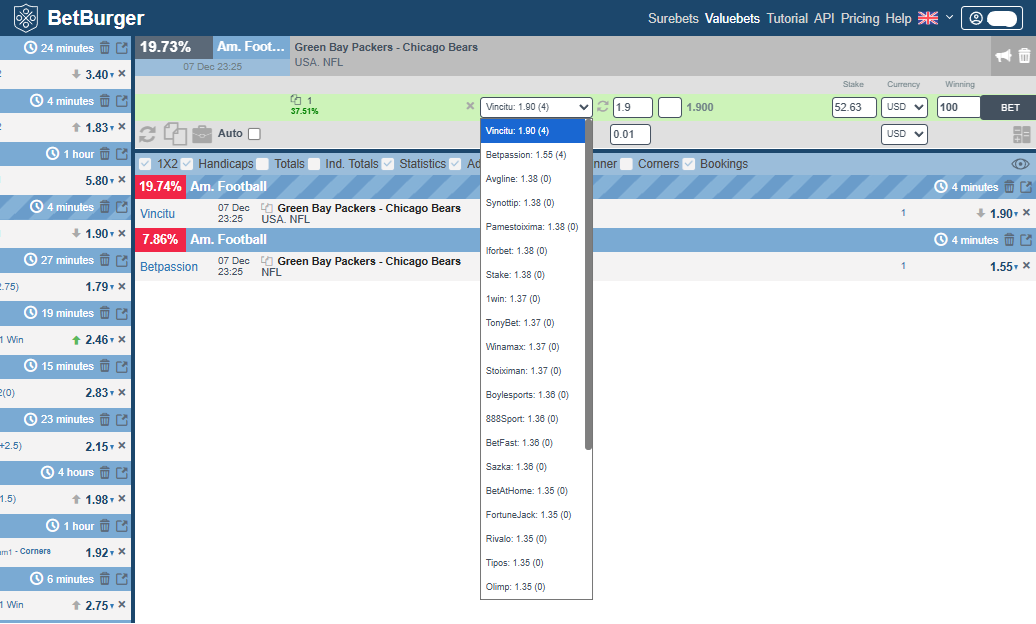The width and height of the screenshot is (1036, 624).
Task: Open sidebar 4 hours item externally
Action: click(x=122, y=473)
